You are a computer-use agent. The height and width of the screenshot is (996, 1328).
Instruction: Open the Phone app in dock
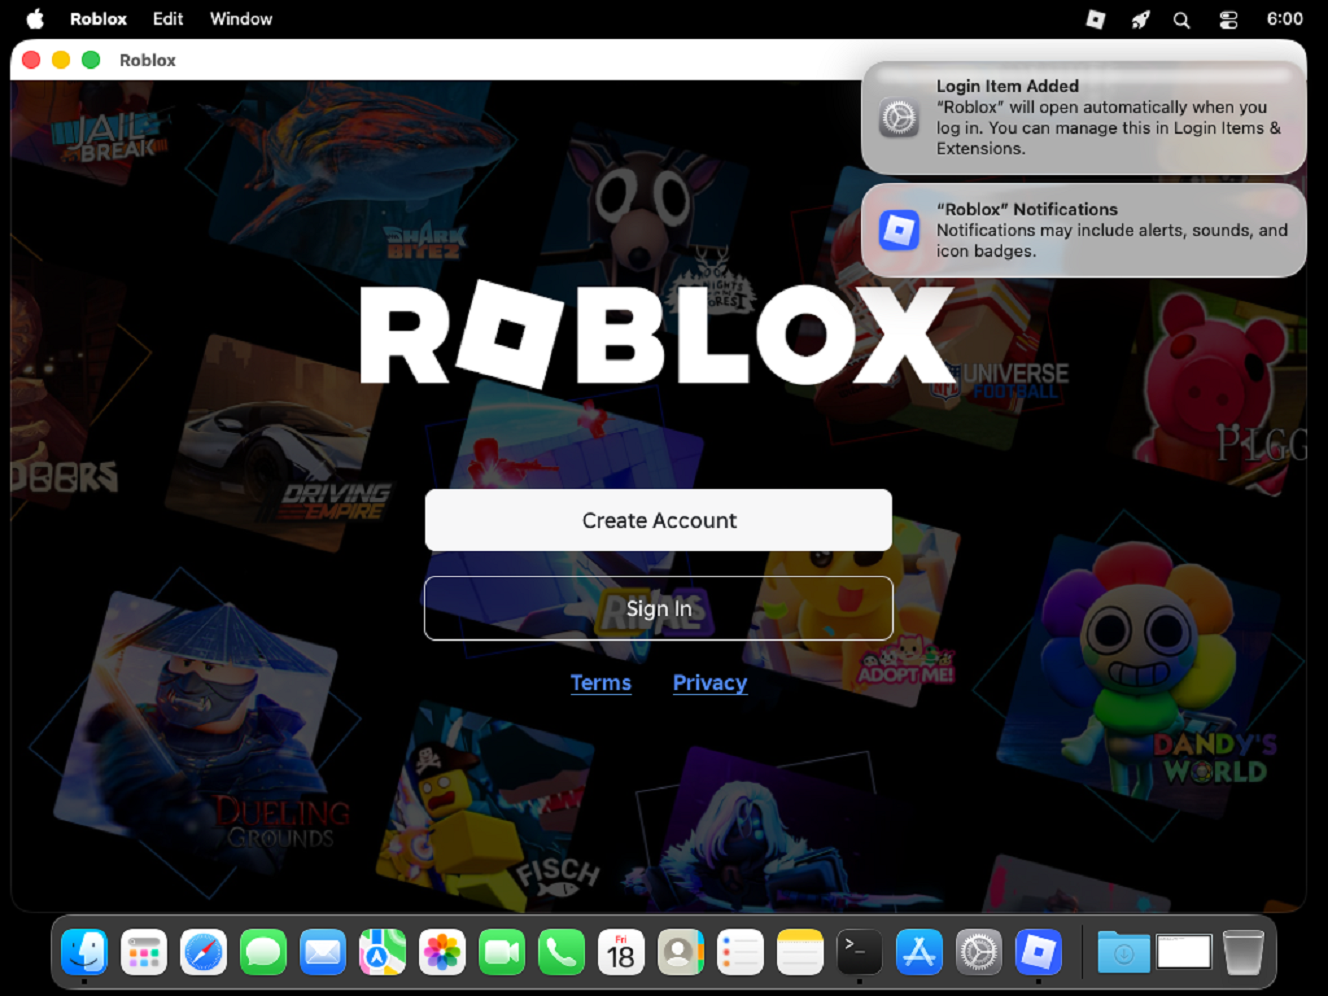click(561, 952)
